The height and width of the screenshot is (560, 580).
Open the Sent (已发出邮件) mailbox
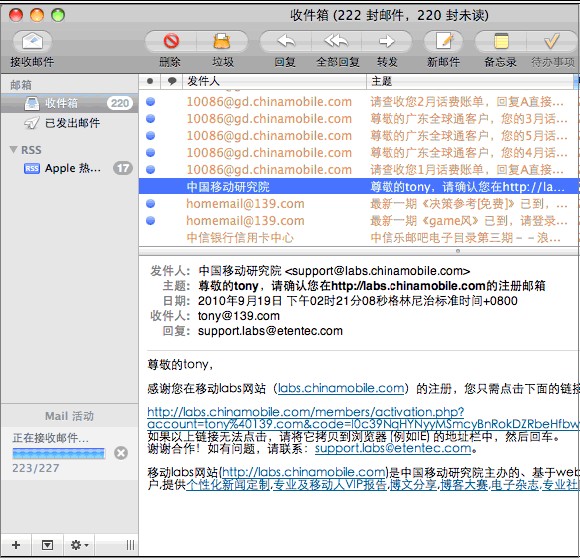[x=70, y=123]
